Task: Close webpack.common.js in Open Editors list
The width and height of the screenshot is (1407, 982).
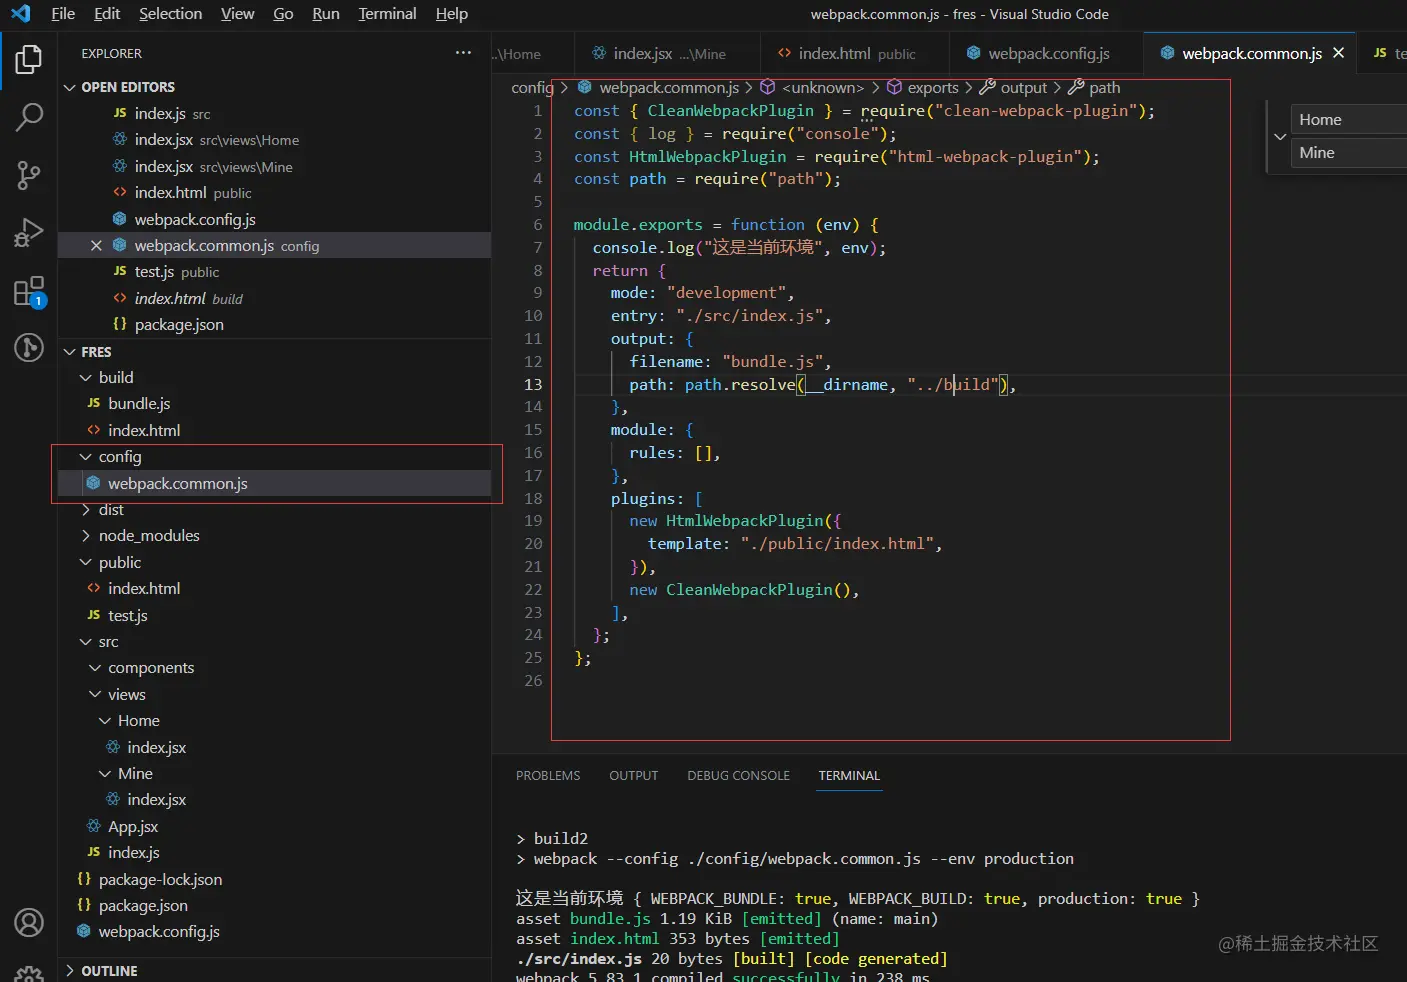Action: (x=96, y=246)
